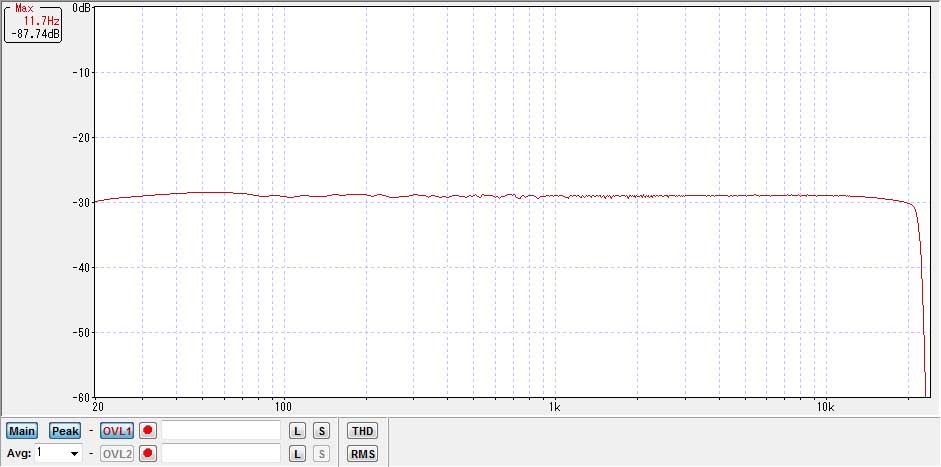This screenshot has width=941, height=467.
Task: Click the 100 label on frequency axis
Action: click(283, 407)
